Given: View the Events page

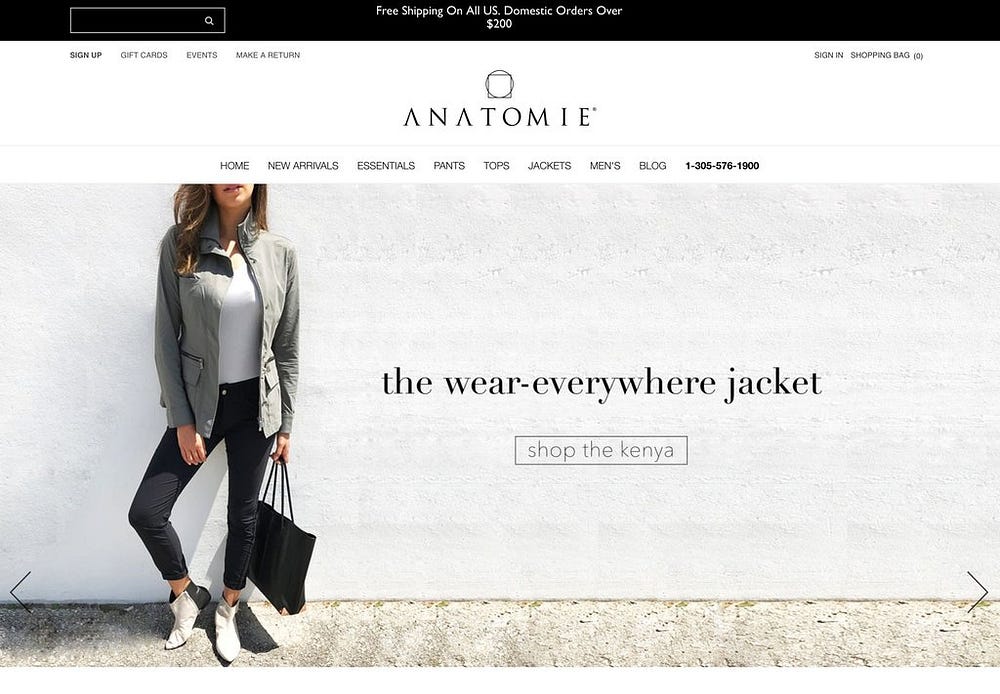Looking at the screenshot, I should [202, 55].
